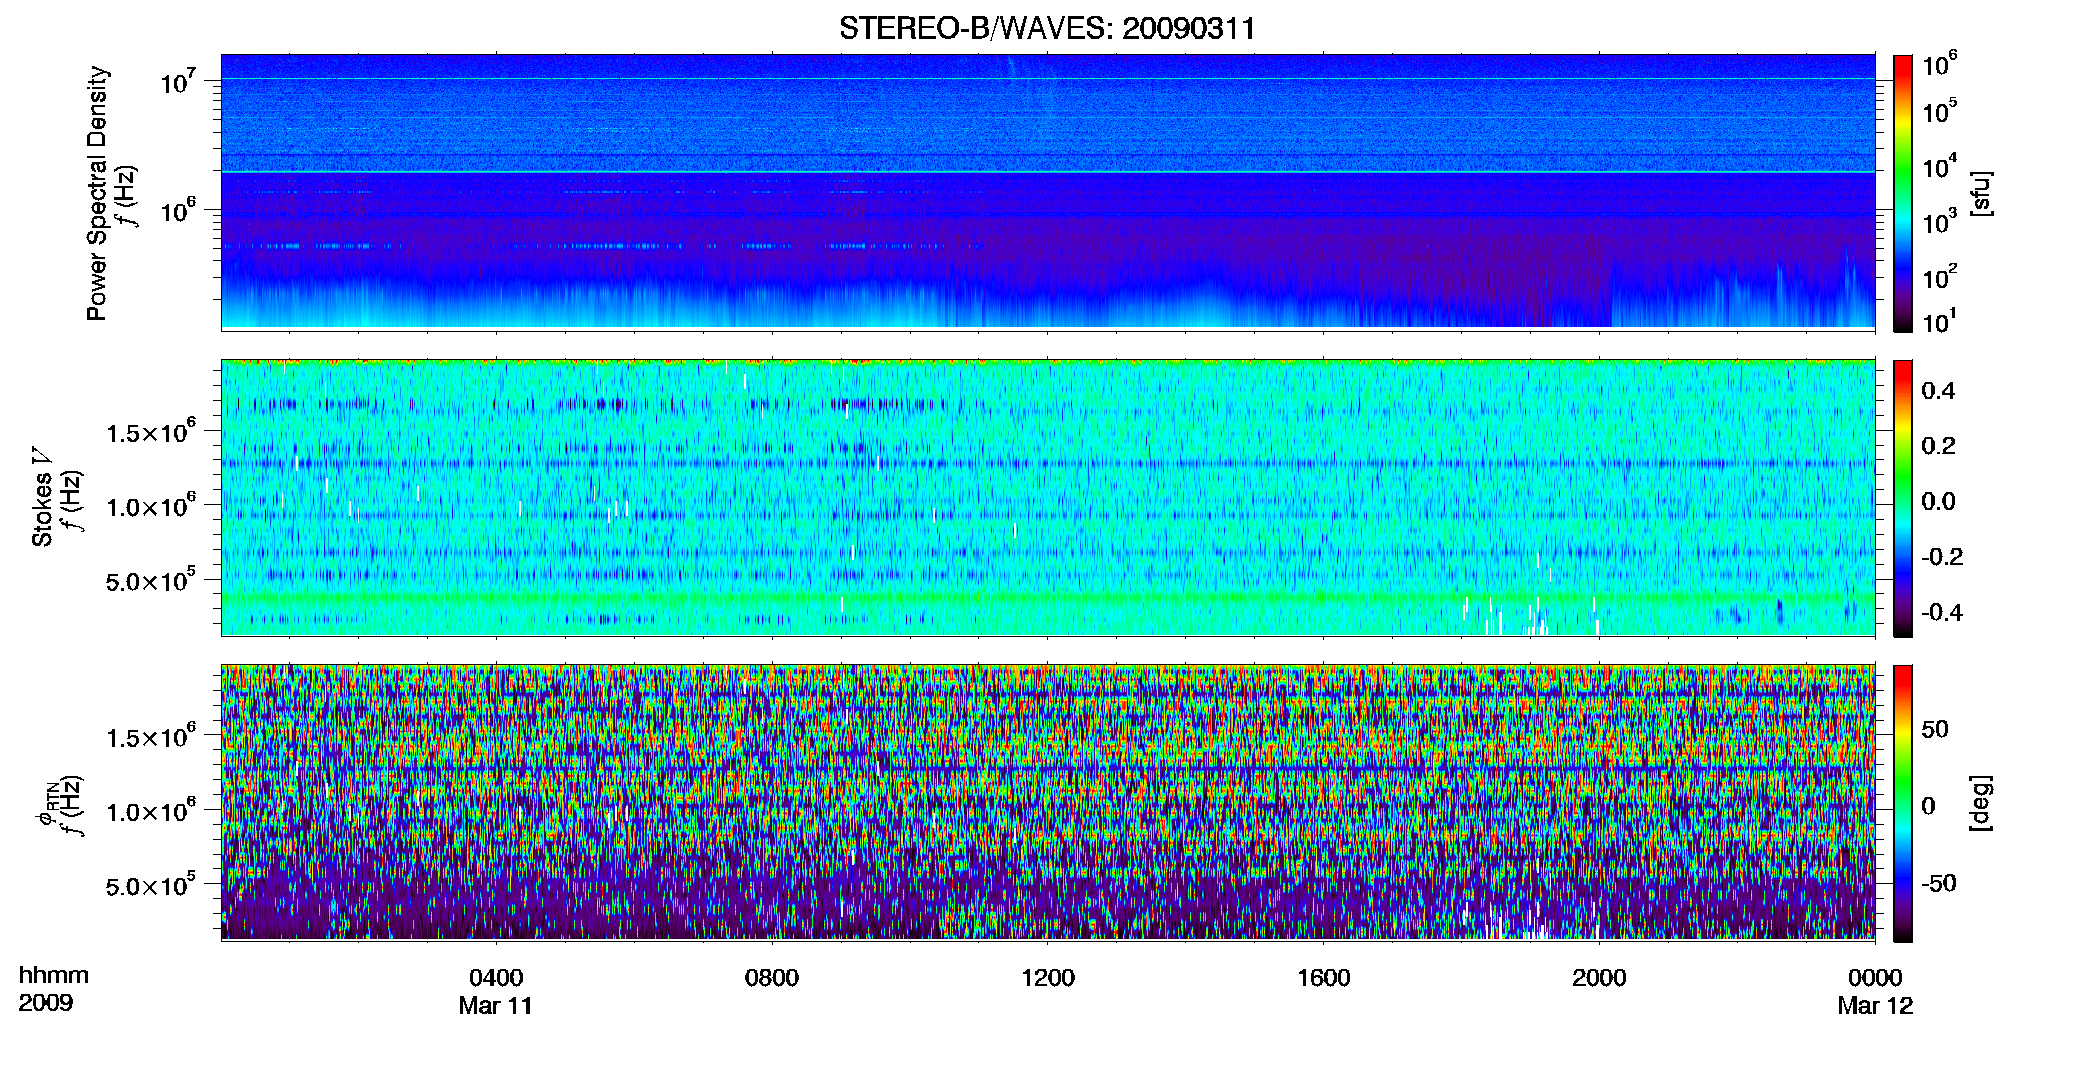
Task: Click the power spectral density colorbar
Action: (x=1903, y=193)
